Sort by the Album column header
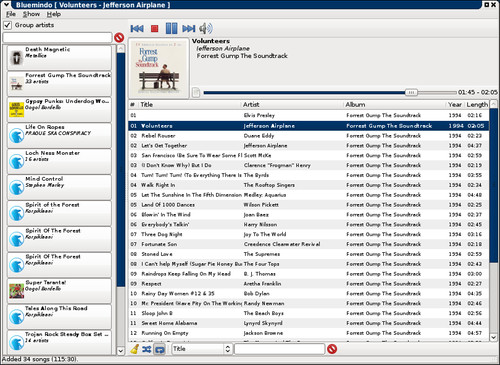The width and height of the screenshot is (500, 365). [x=395, y=105]
